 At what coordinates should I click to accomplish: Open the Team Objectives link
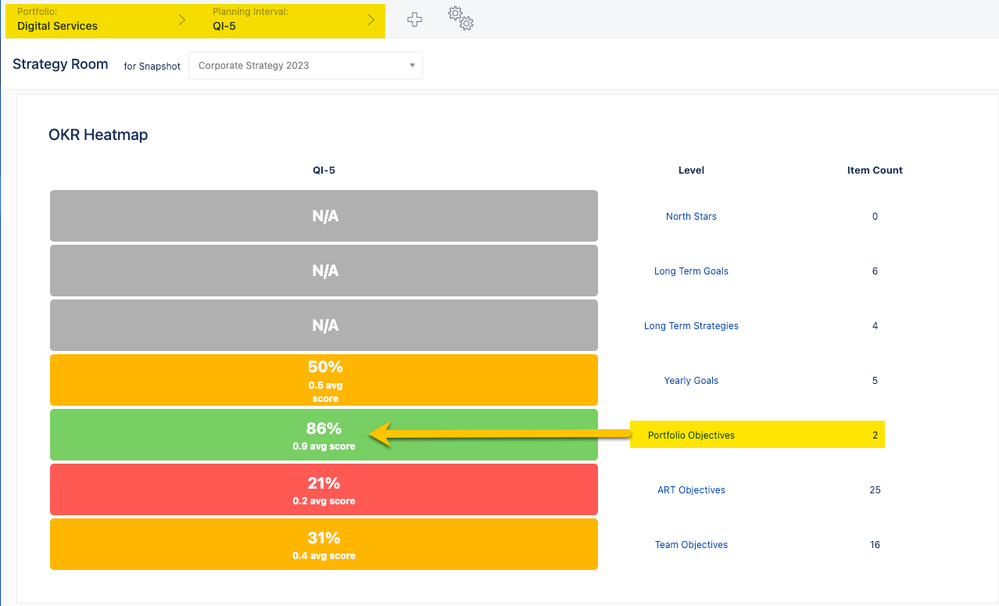pyautogui.click(x=691, y=545)
